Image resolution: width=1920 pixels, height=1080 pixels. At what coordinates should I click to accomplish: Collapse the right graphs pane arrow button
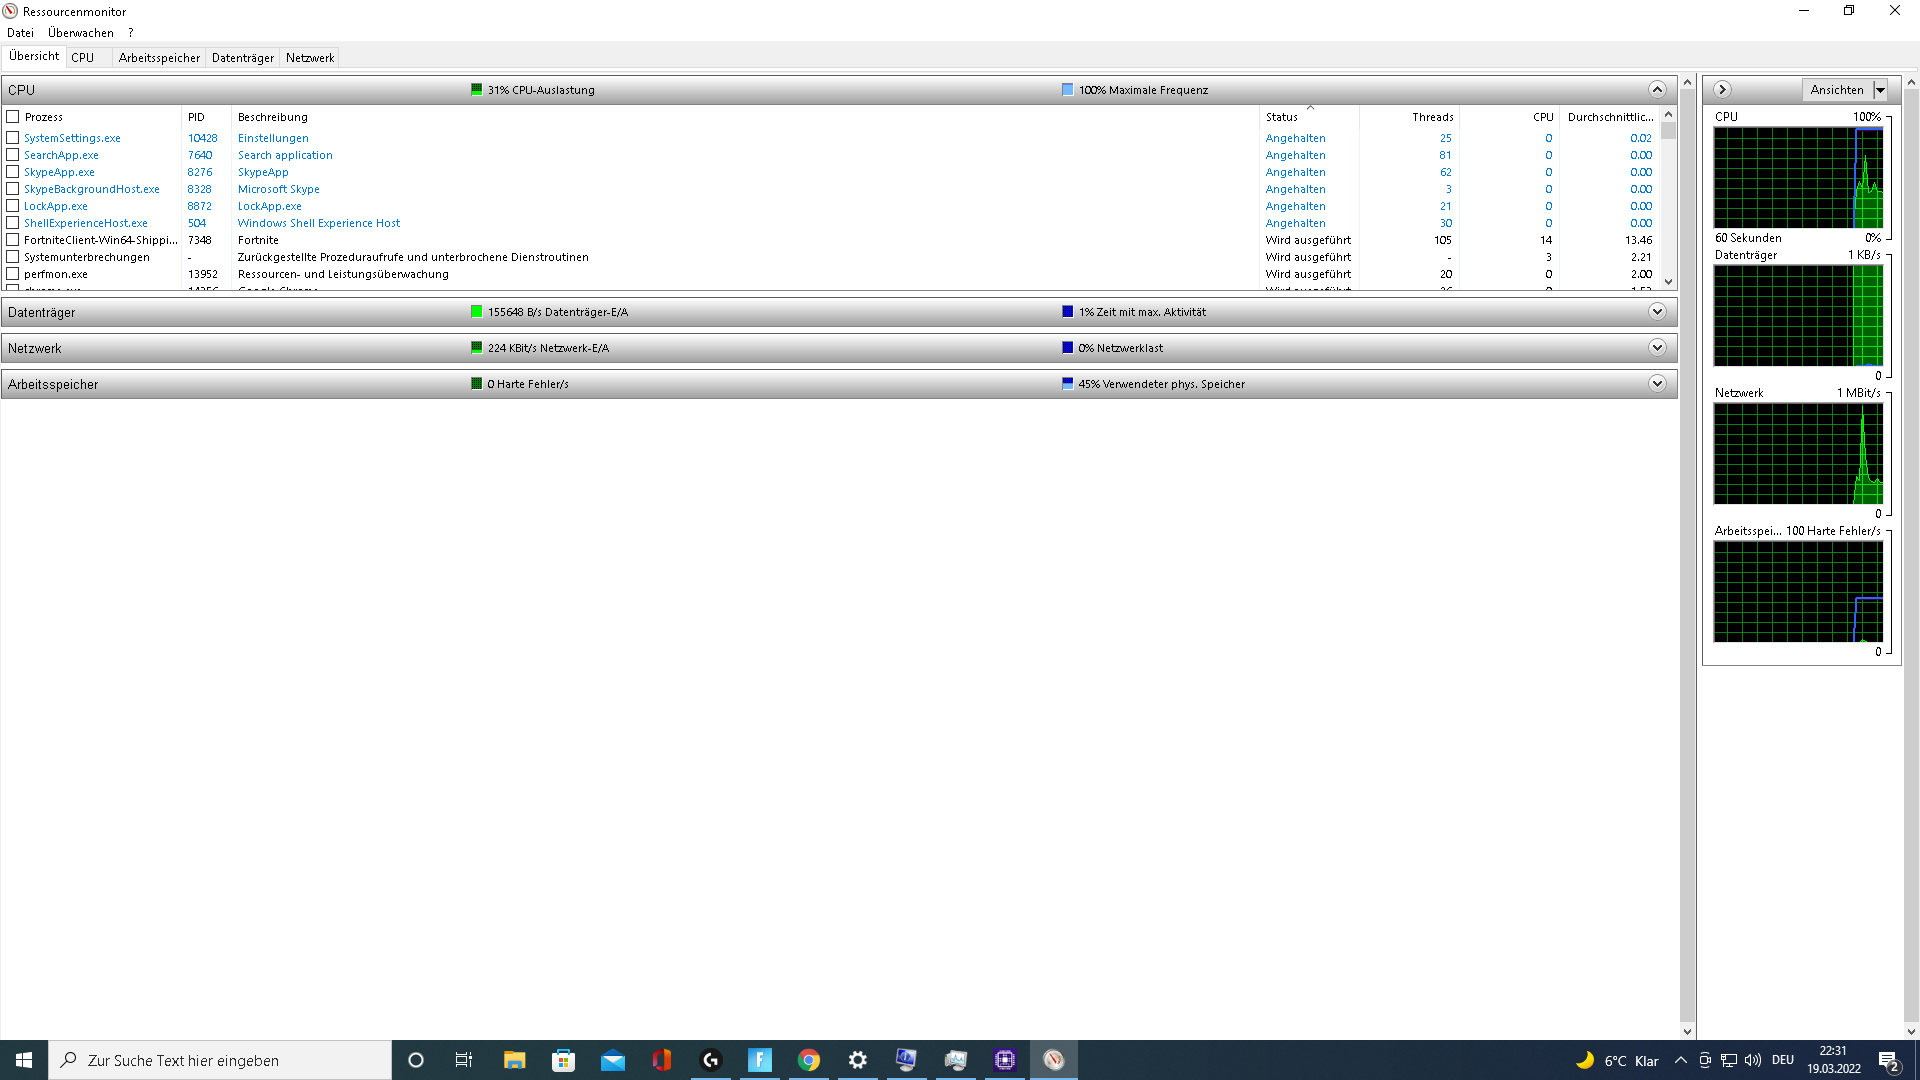[x=1722, y=90]
